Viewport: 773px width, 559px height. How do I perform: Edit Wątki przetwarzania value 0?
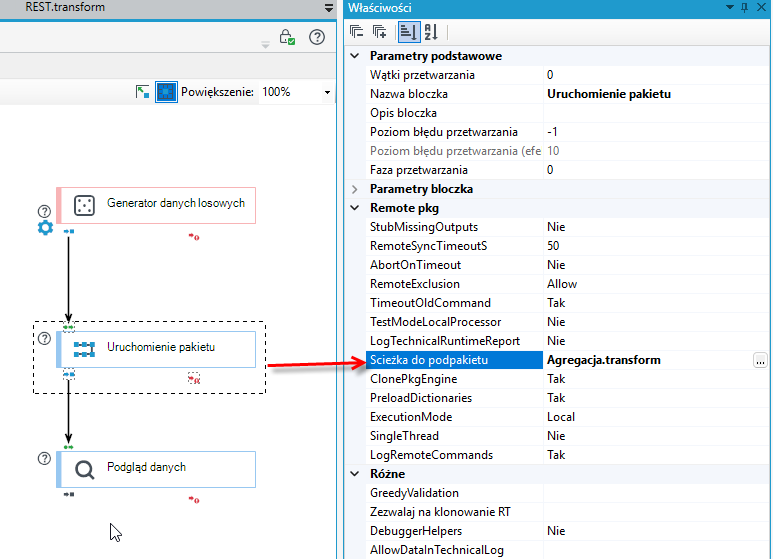coord(656,75)
